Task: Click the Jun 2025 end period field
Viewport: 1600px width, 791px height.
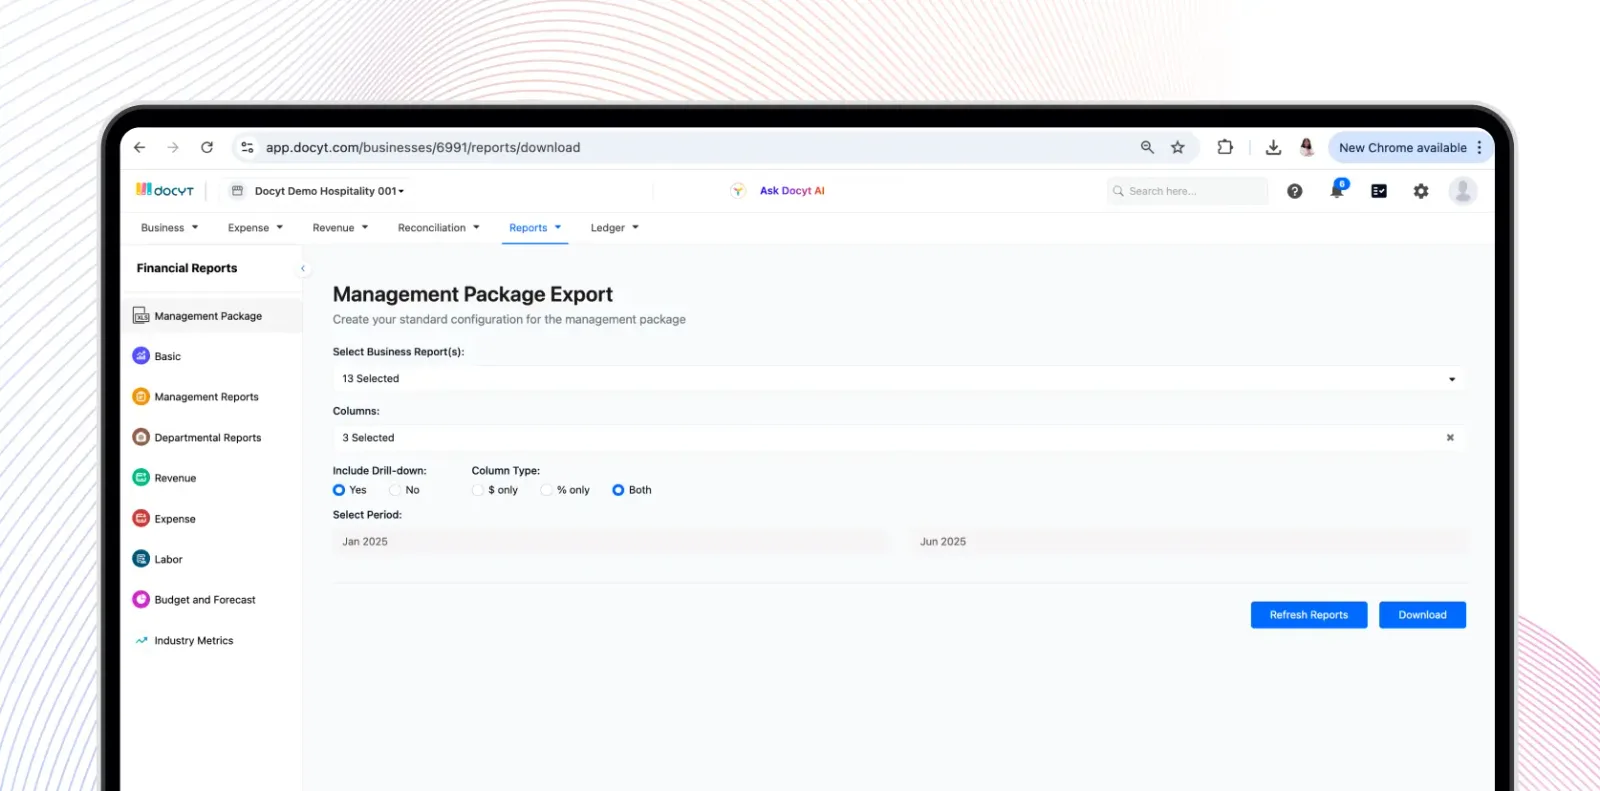Action: (1190, 542)
